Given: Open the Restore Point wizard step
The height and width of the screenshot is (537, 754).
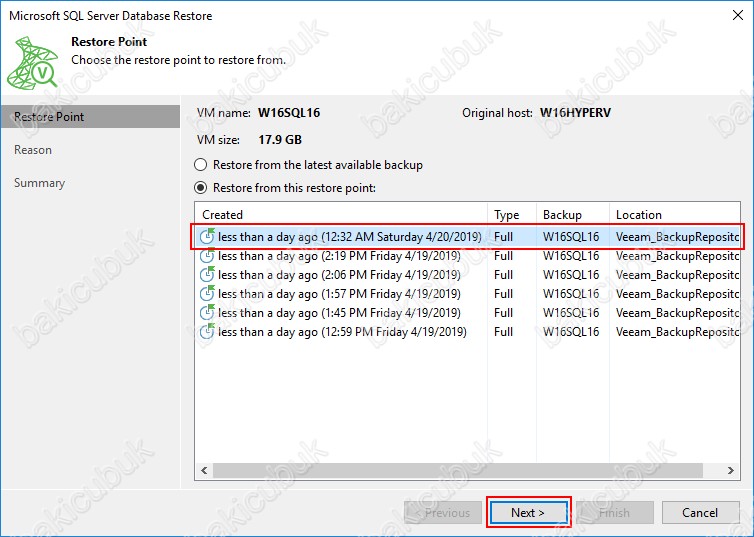Looking at the screenshot, I should pos(90,117).
